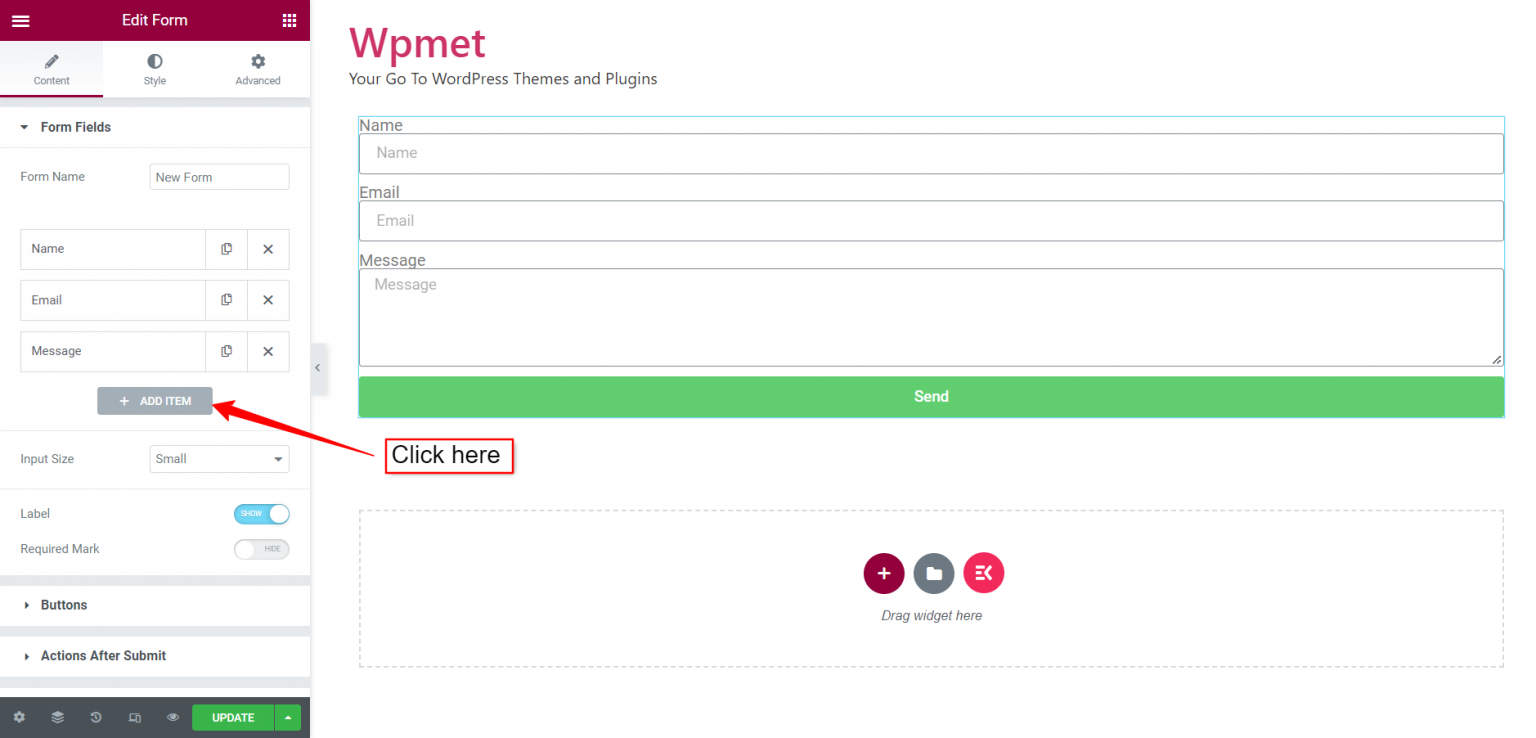Expand the Buttons section

point(64,605)
